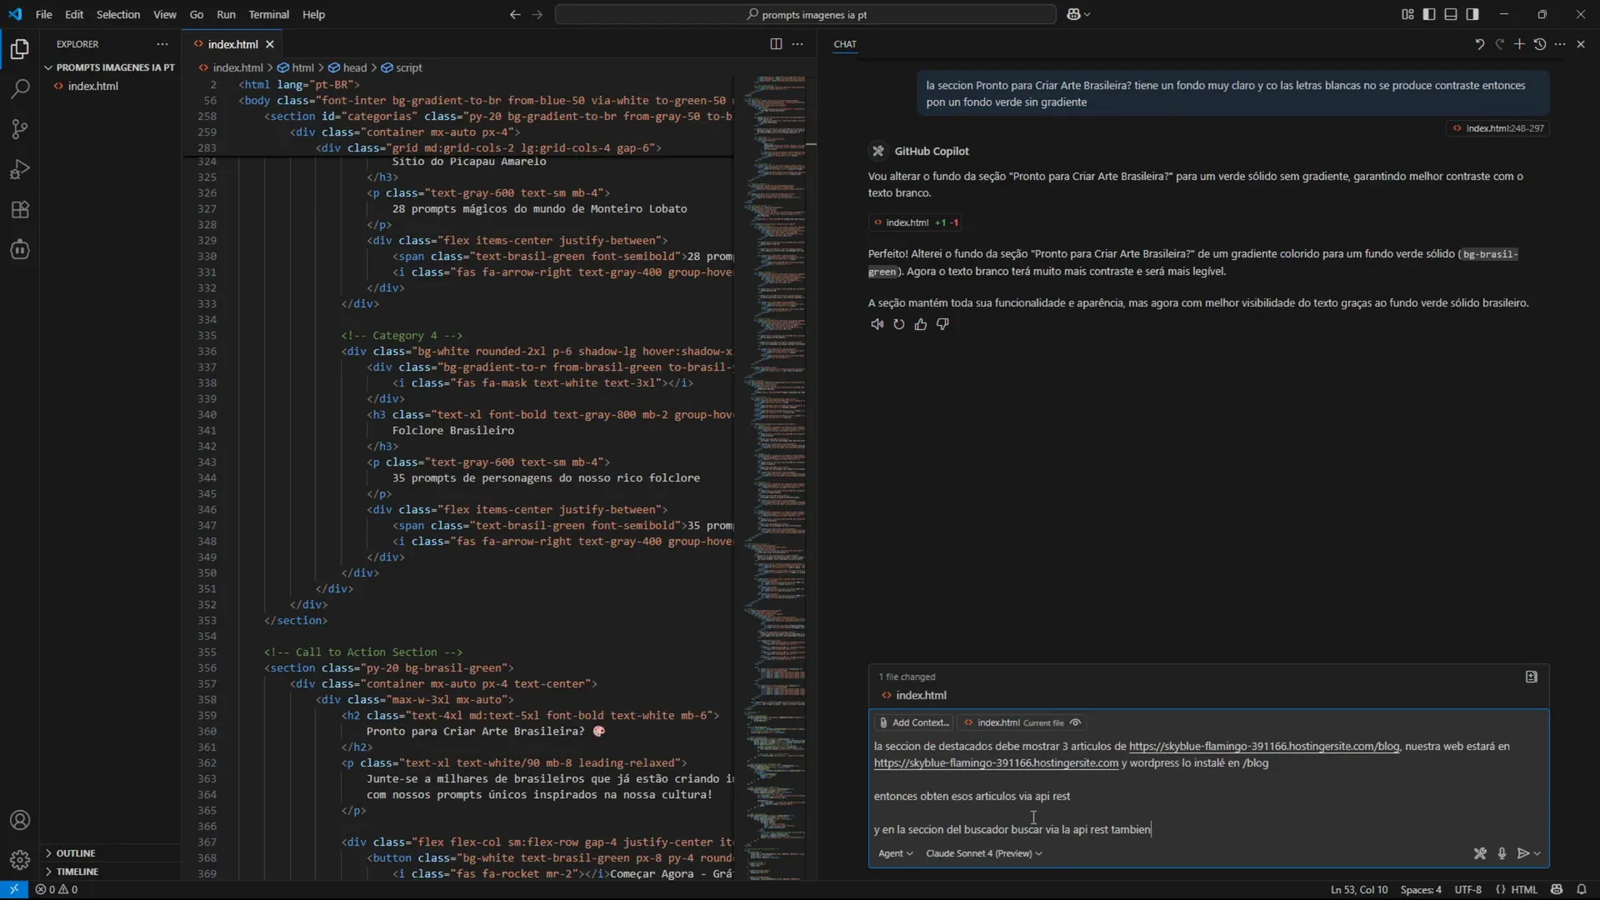Screen dimensions: 1600x900
Task: Open the Search sidebar
Action: 20,89
